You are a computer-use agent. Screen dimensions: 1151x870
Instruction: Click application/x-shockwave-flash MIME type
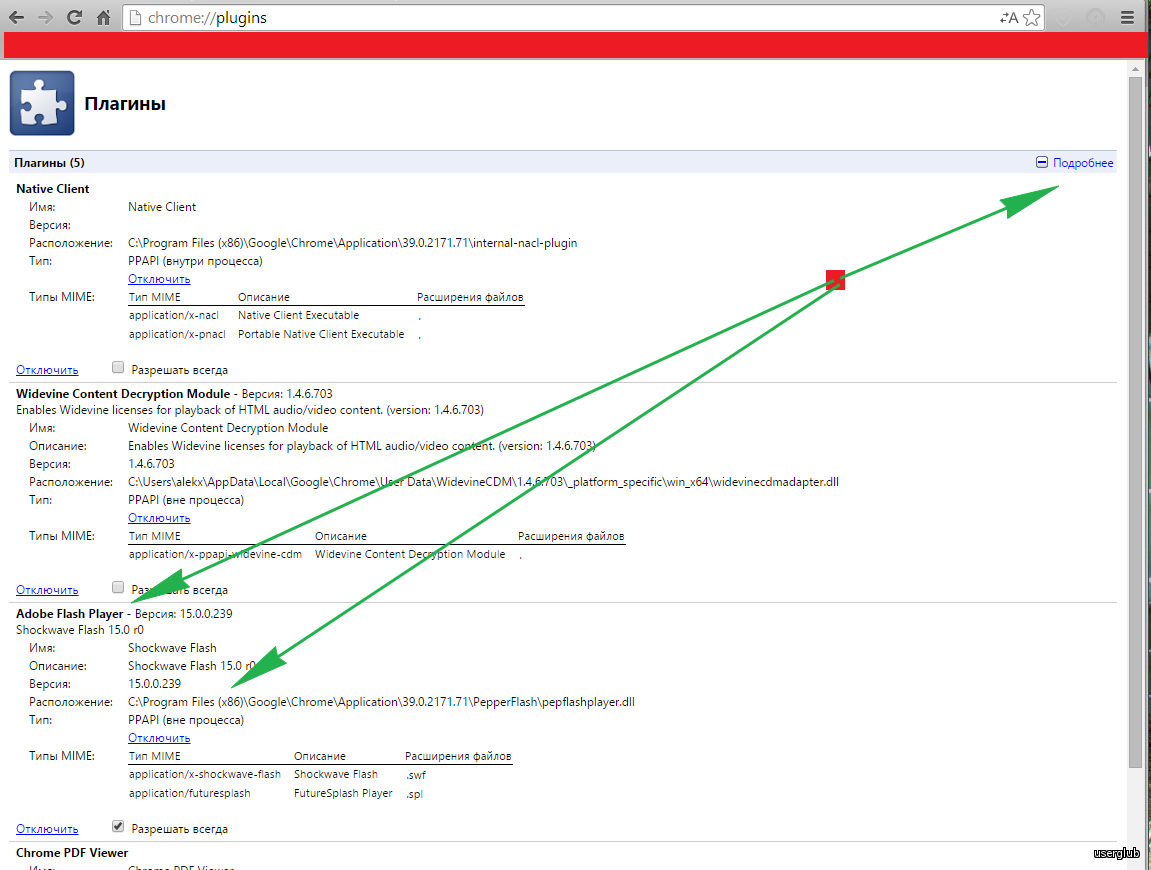tap(205, 775)
